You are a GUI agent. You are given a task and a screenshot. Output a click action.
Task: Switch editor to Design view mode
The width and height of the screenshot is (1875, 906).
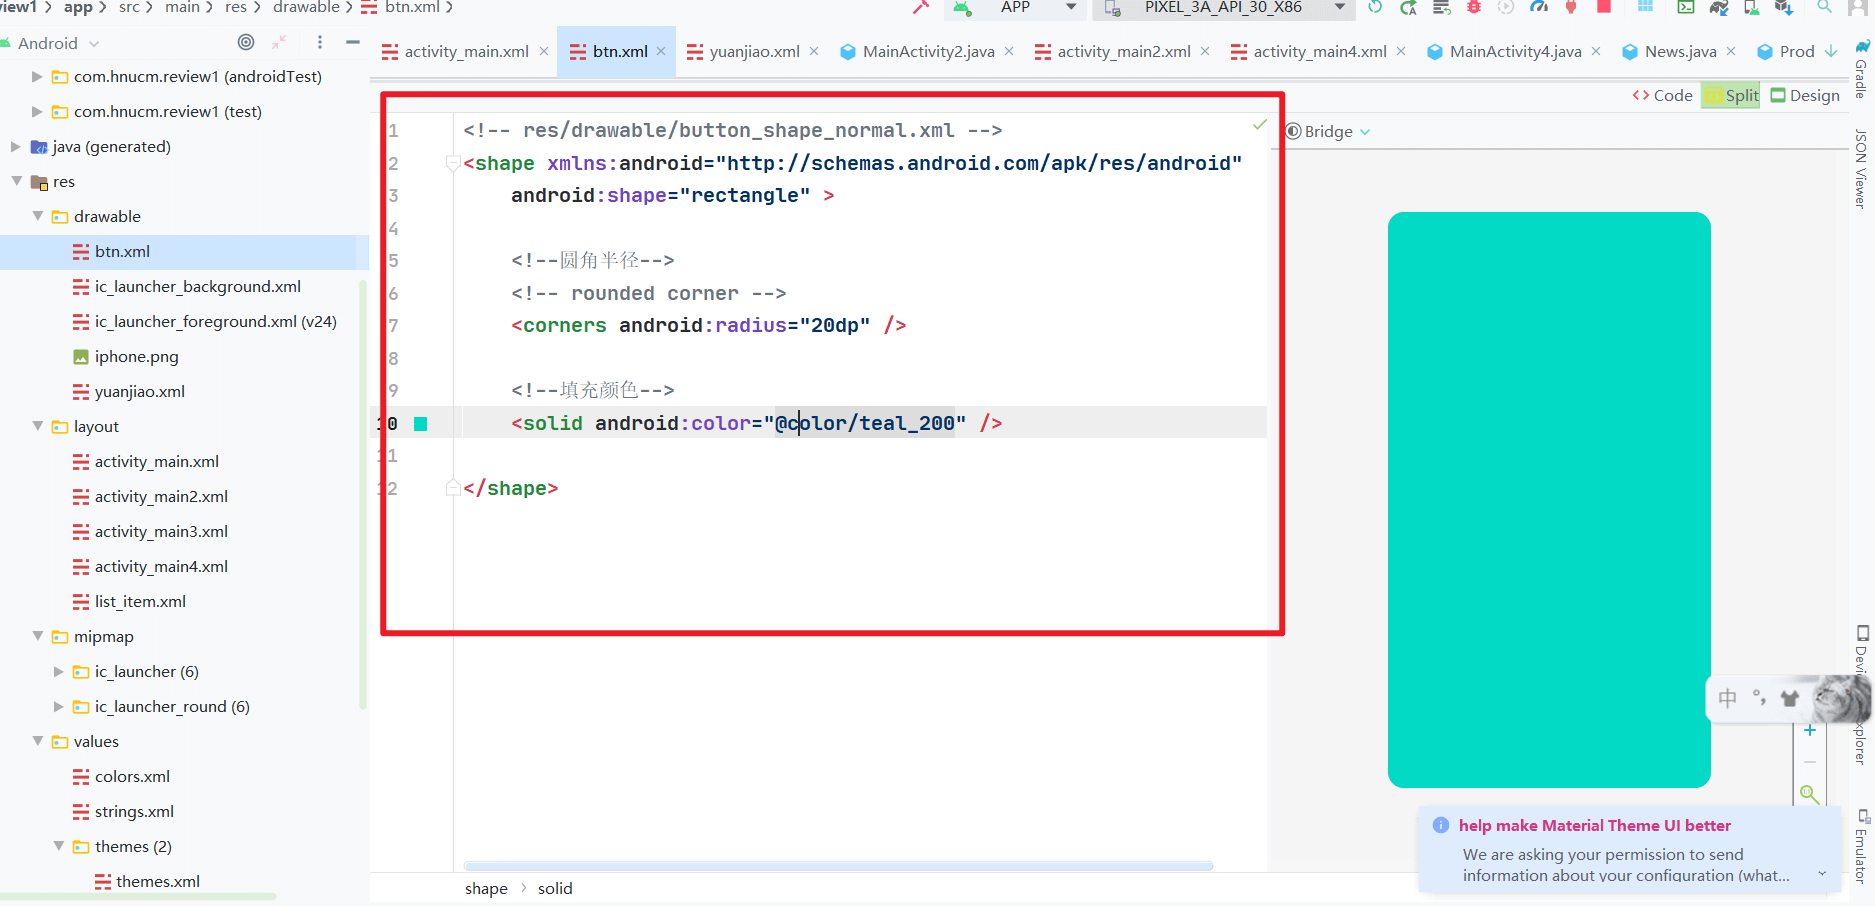(x=1805, y=95)
